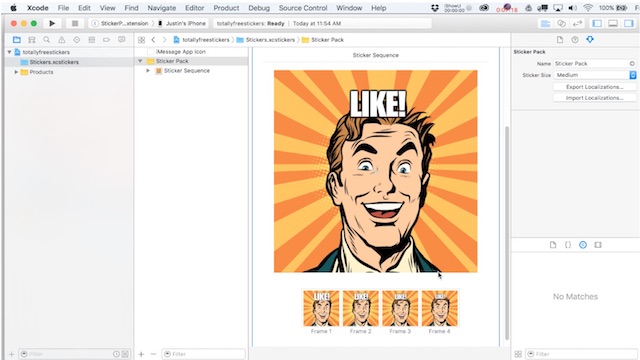Open the Breakpoint navigator

(107, 40)
